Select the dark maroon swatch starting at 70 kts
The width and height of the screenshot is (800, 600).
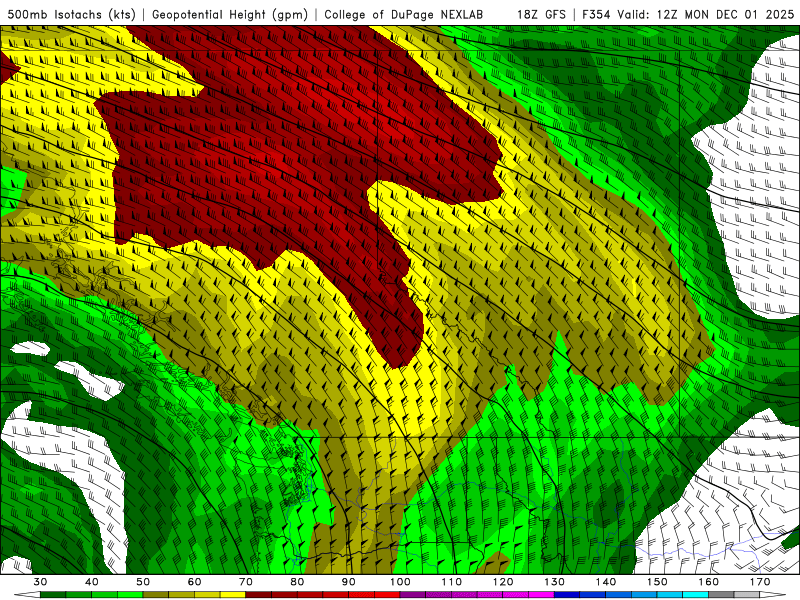point(259,594)
